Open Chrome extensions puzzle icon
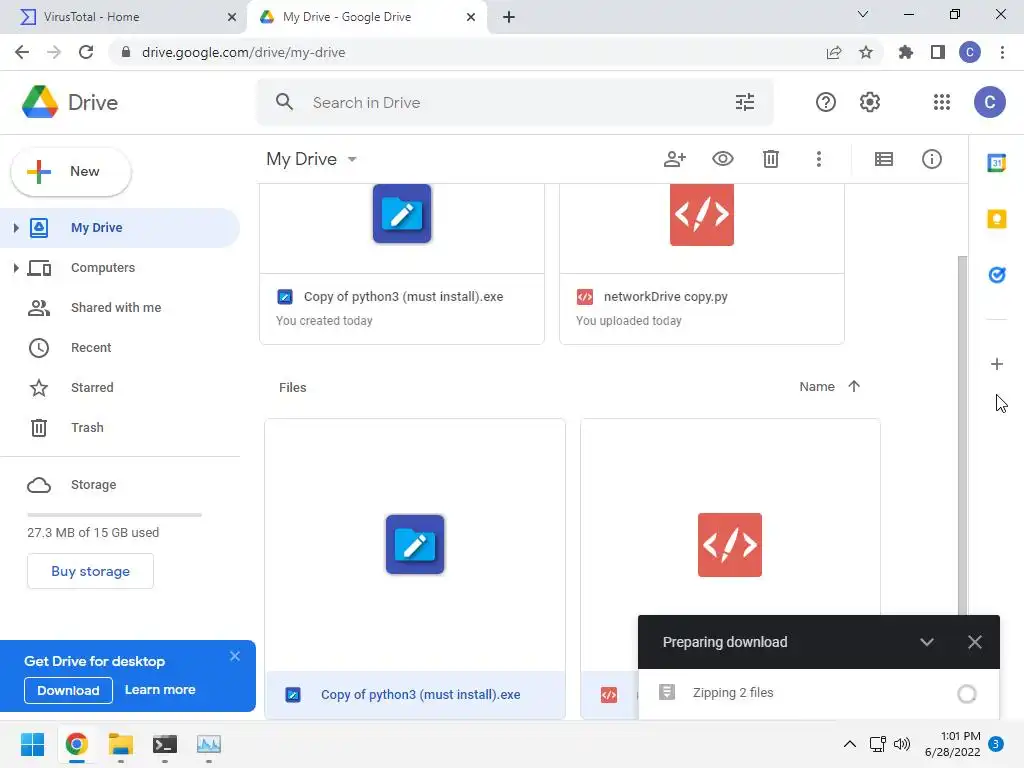Screen dimensions: 1024x768 (905, 52)
